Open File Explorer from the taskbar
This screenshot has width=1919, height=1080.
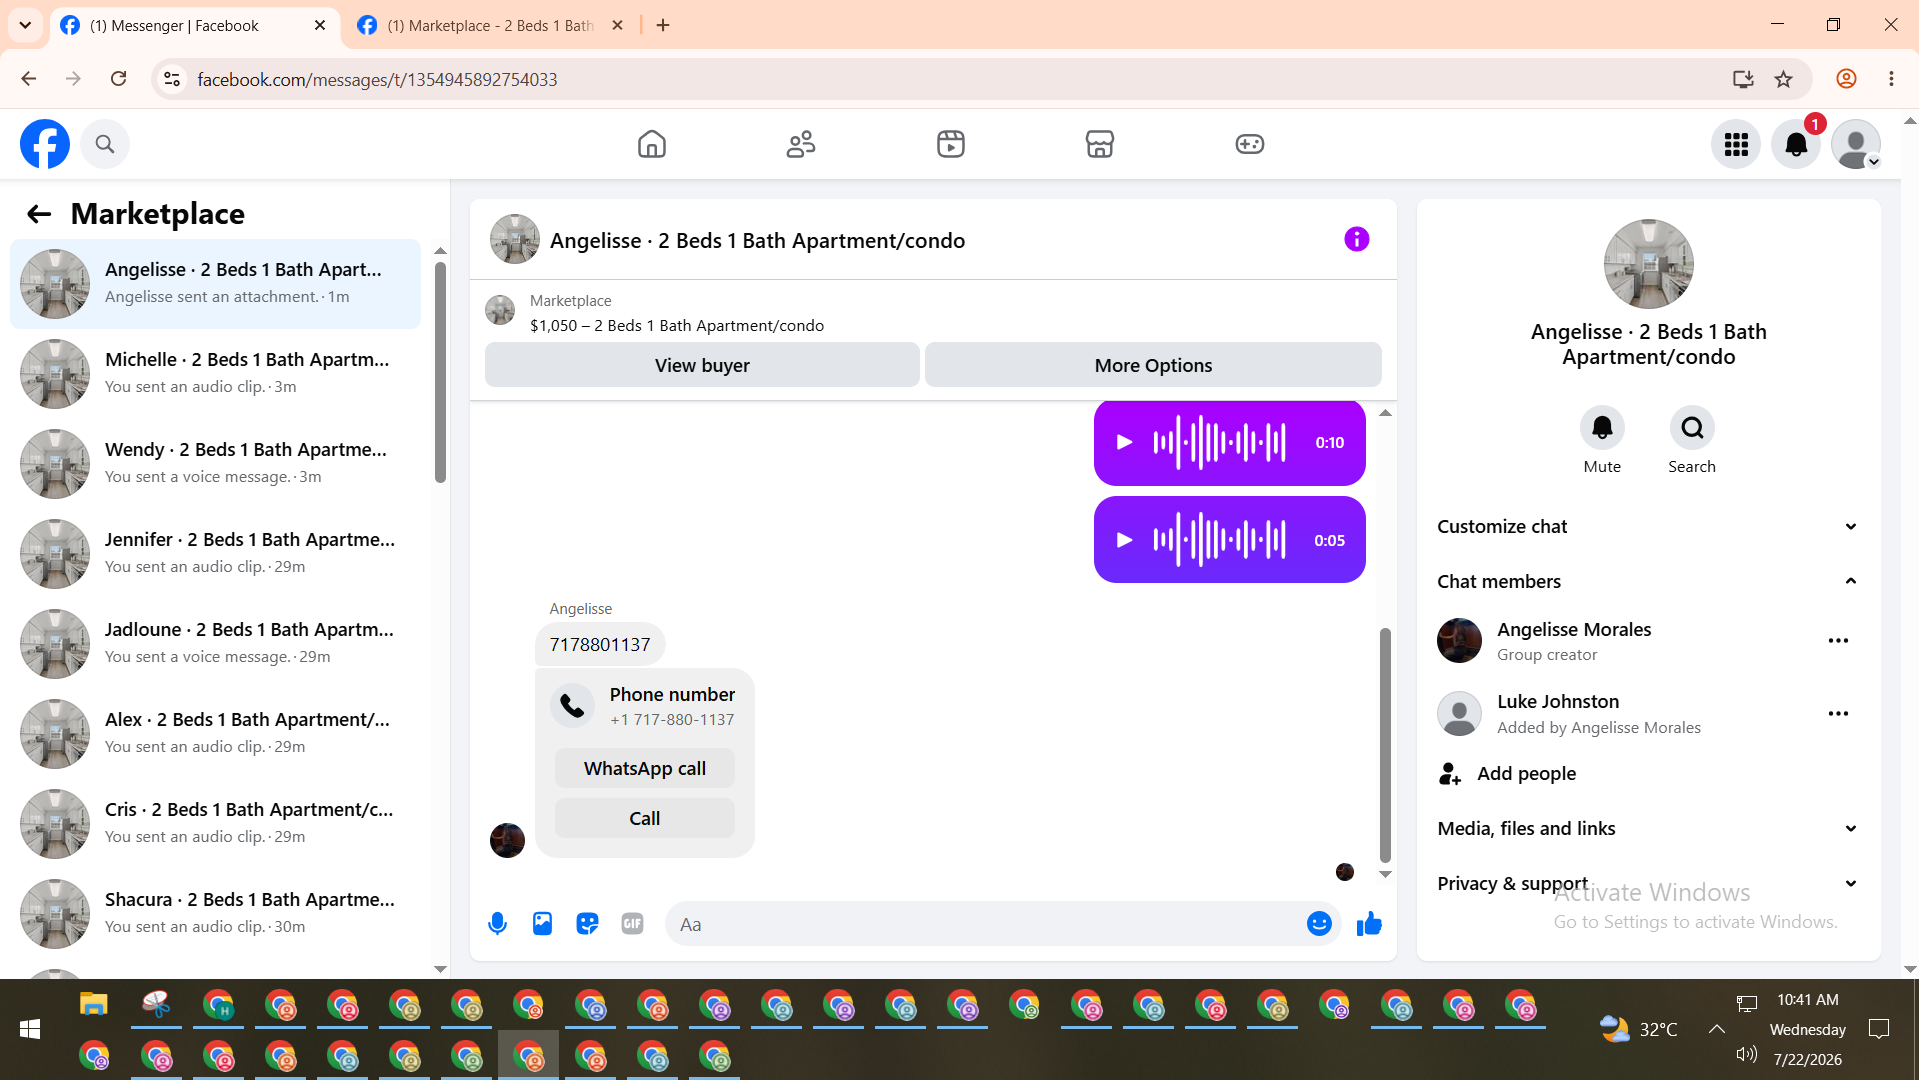click(94, 1004)
